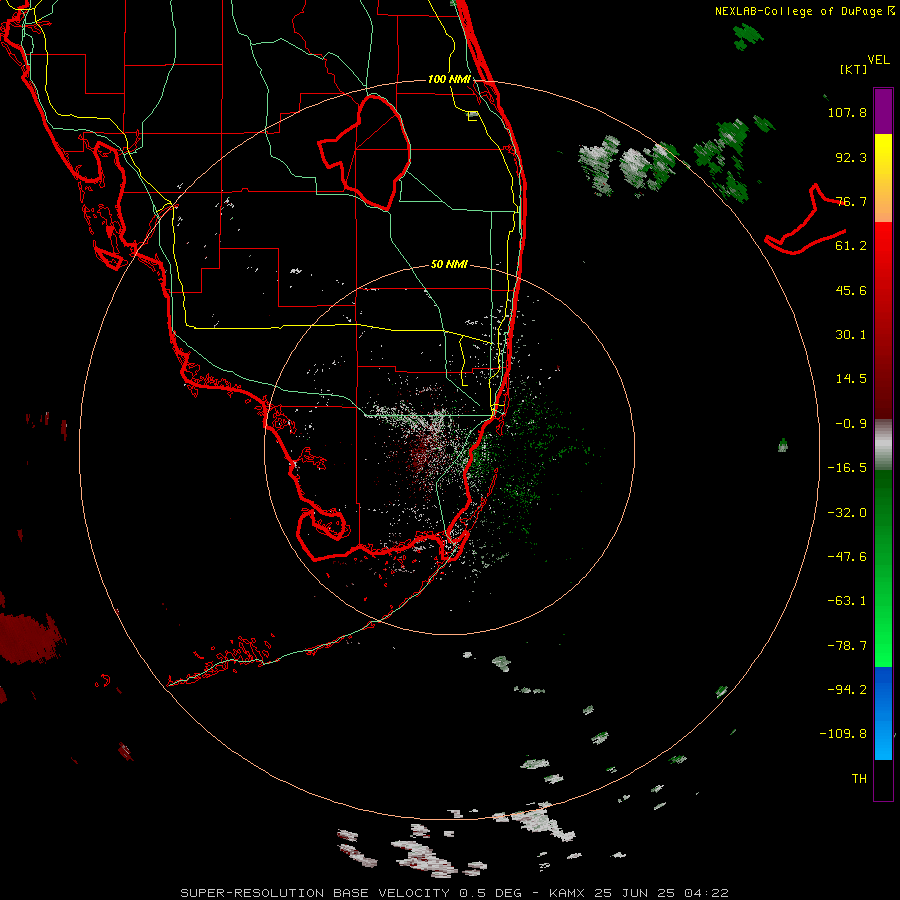Click the NEXLAB-College of DuPage title text
This screenshot has height=900, width=900.
(x=800, y=11)
